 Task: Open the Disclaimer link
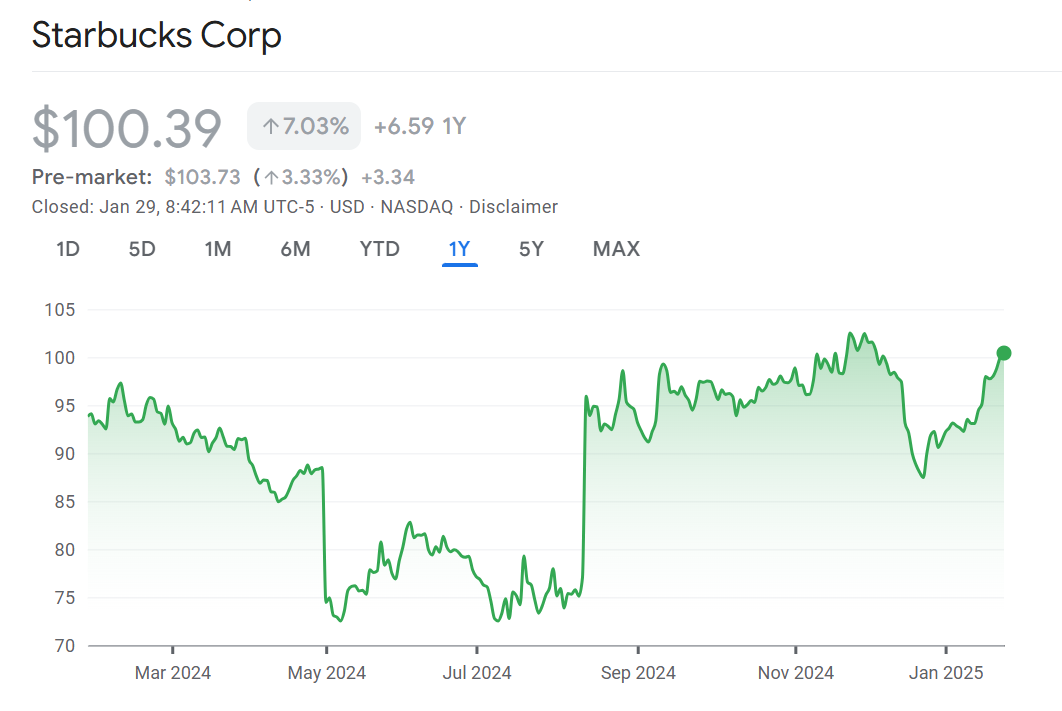(513, 207)
